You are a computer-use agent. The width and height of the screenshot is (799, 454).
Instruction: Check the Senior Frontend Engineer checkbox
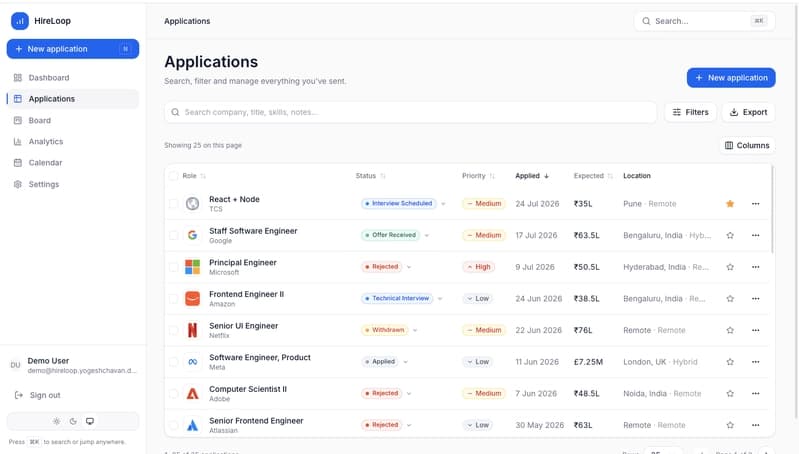tap(173, 425)
